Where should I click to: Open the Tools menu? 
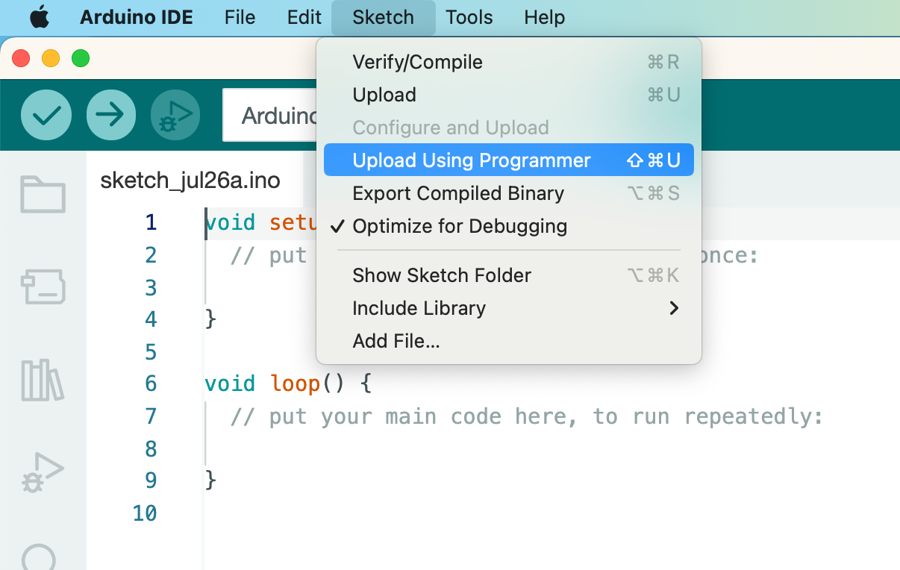pyautogui.click(x=469, y=18)
